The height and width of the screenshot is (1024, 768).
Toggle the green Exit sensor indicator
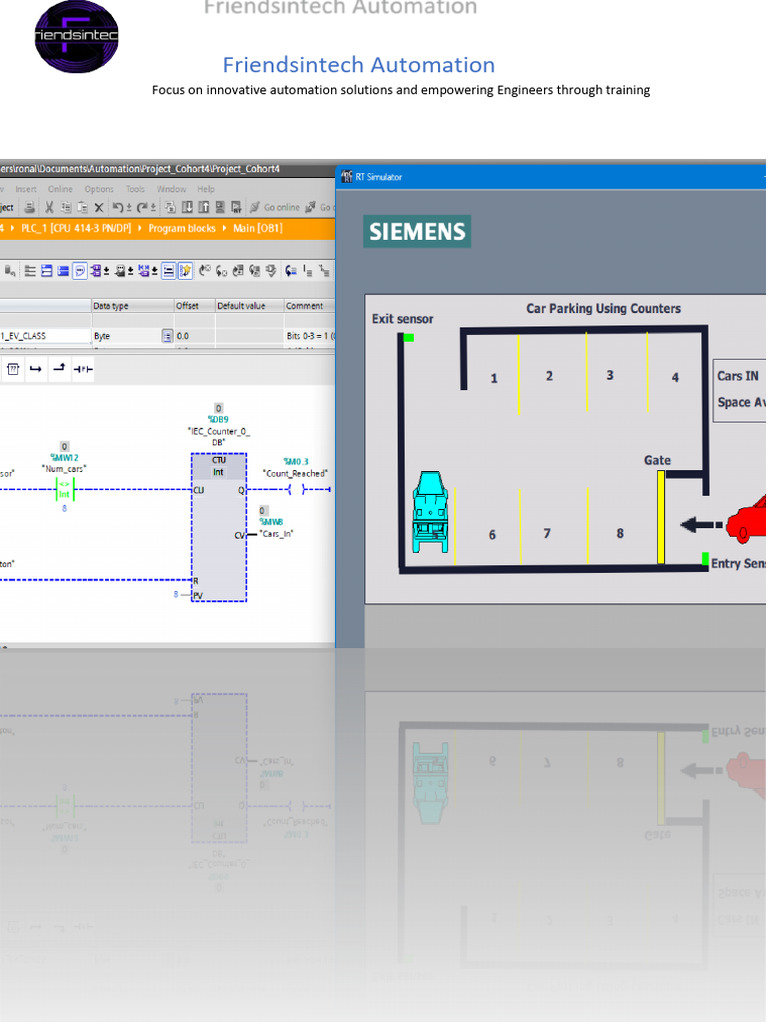pyautogui.click(x=408, y=338)
